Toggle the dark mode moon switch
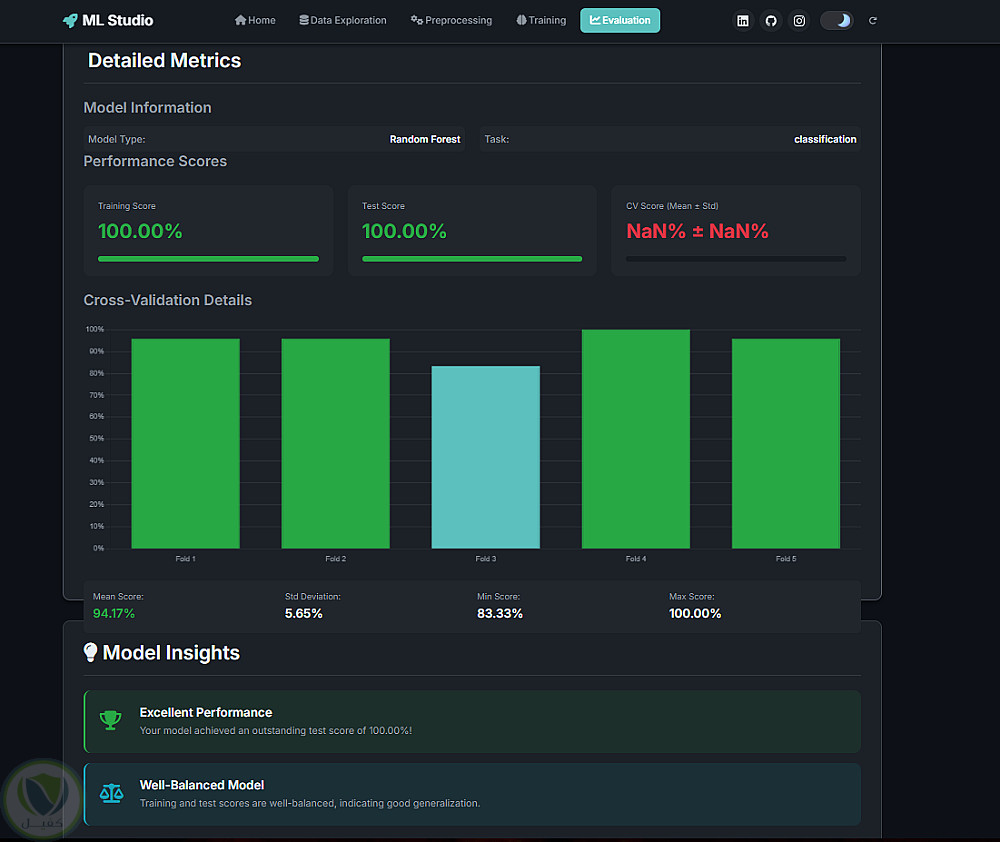The width and height of the screenshot is (1000, 842). 836,20
